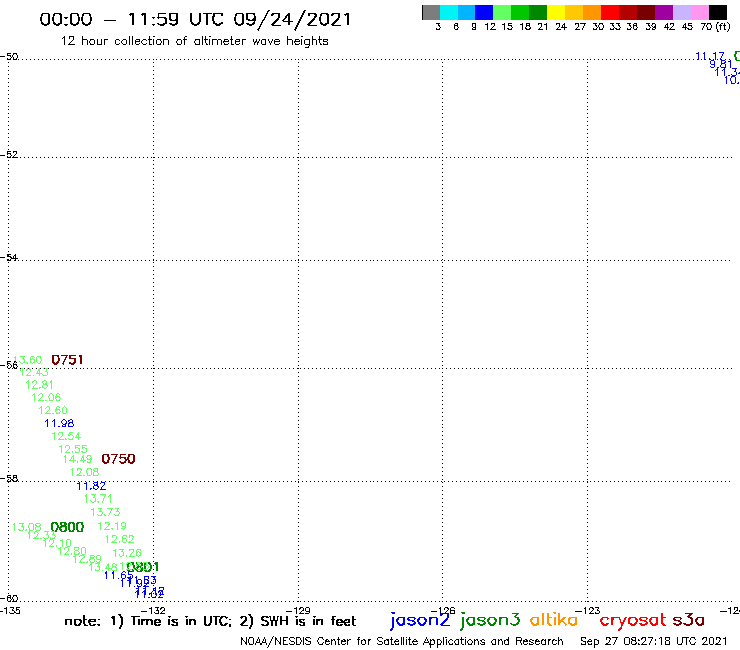Click the title '00:00 – 11:59 UTC 09/24/2021'
The height and width of the screenshot is (650, 740).
click(x=195, y=20)
